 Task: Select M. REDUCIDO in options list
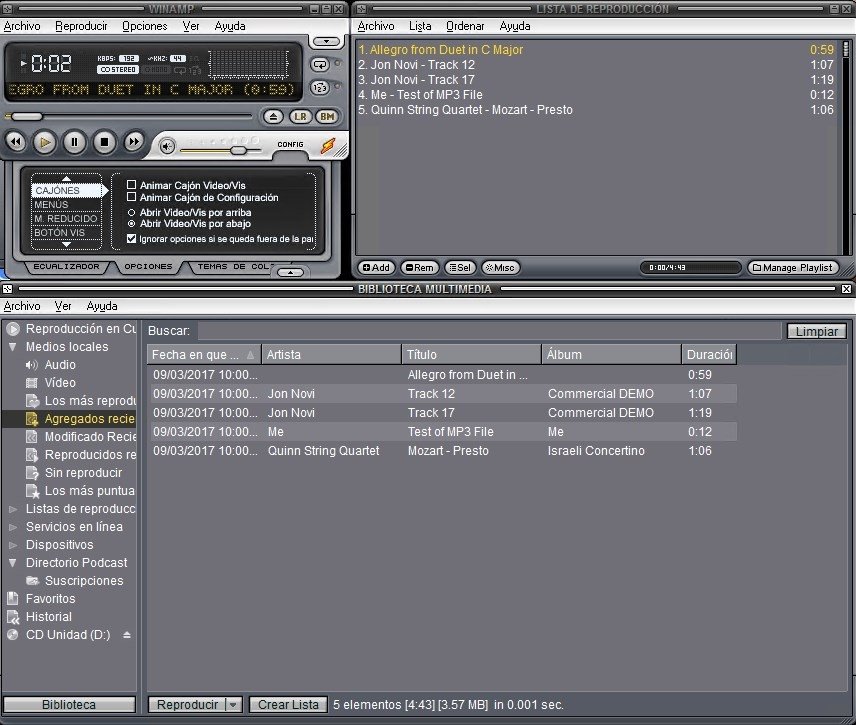point(67,218)
